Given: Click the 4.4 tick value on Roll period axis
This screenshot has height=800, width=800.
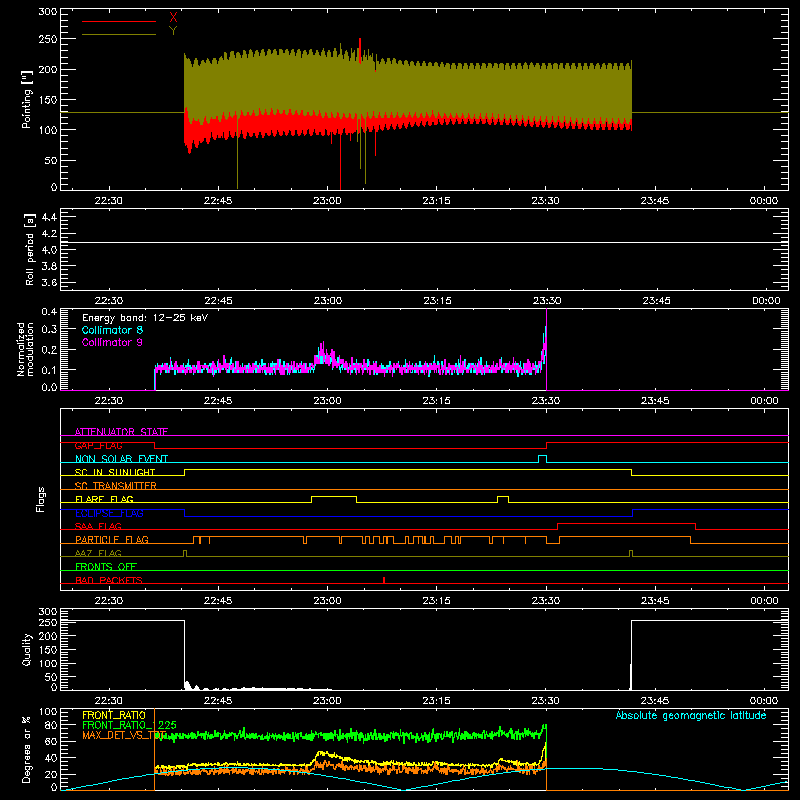Looking at the screenshot, I should point(49,217).
